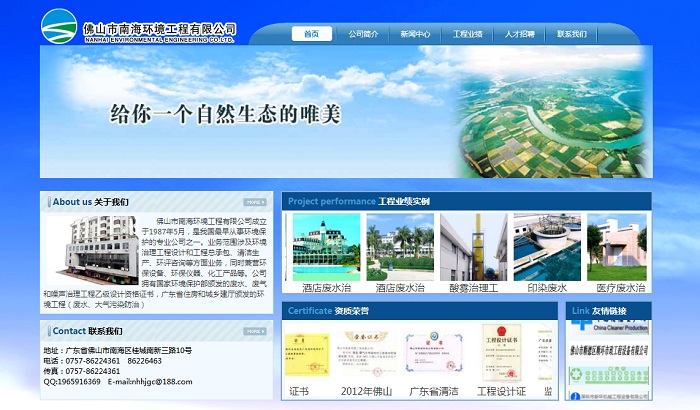
Task: Open the blue-roofed hotel wastewater project thumbnail
Action: [321, 246]
